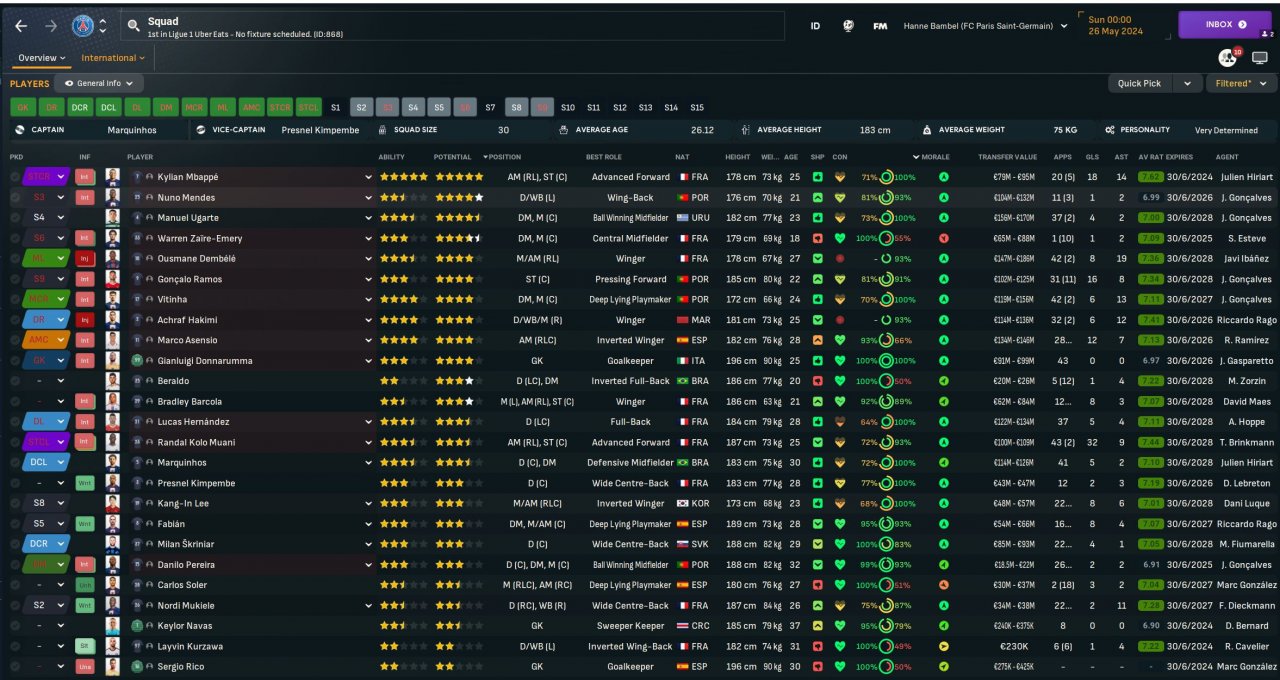
Task: Click the search magnifier icon
Action: (133, 26)
